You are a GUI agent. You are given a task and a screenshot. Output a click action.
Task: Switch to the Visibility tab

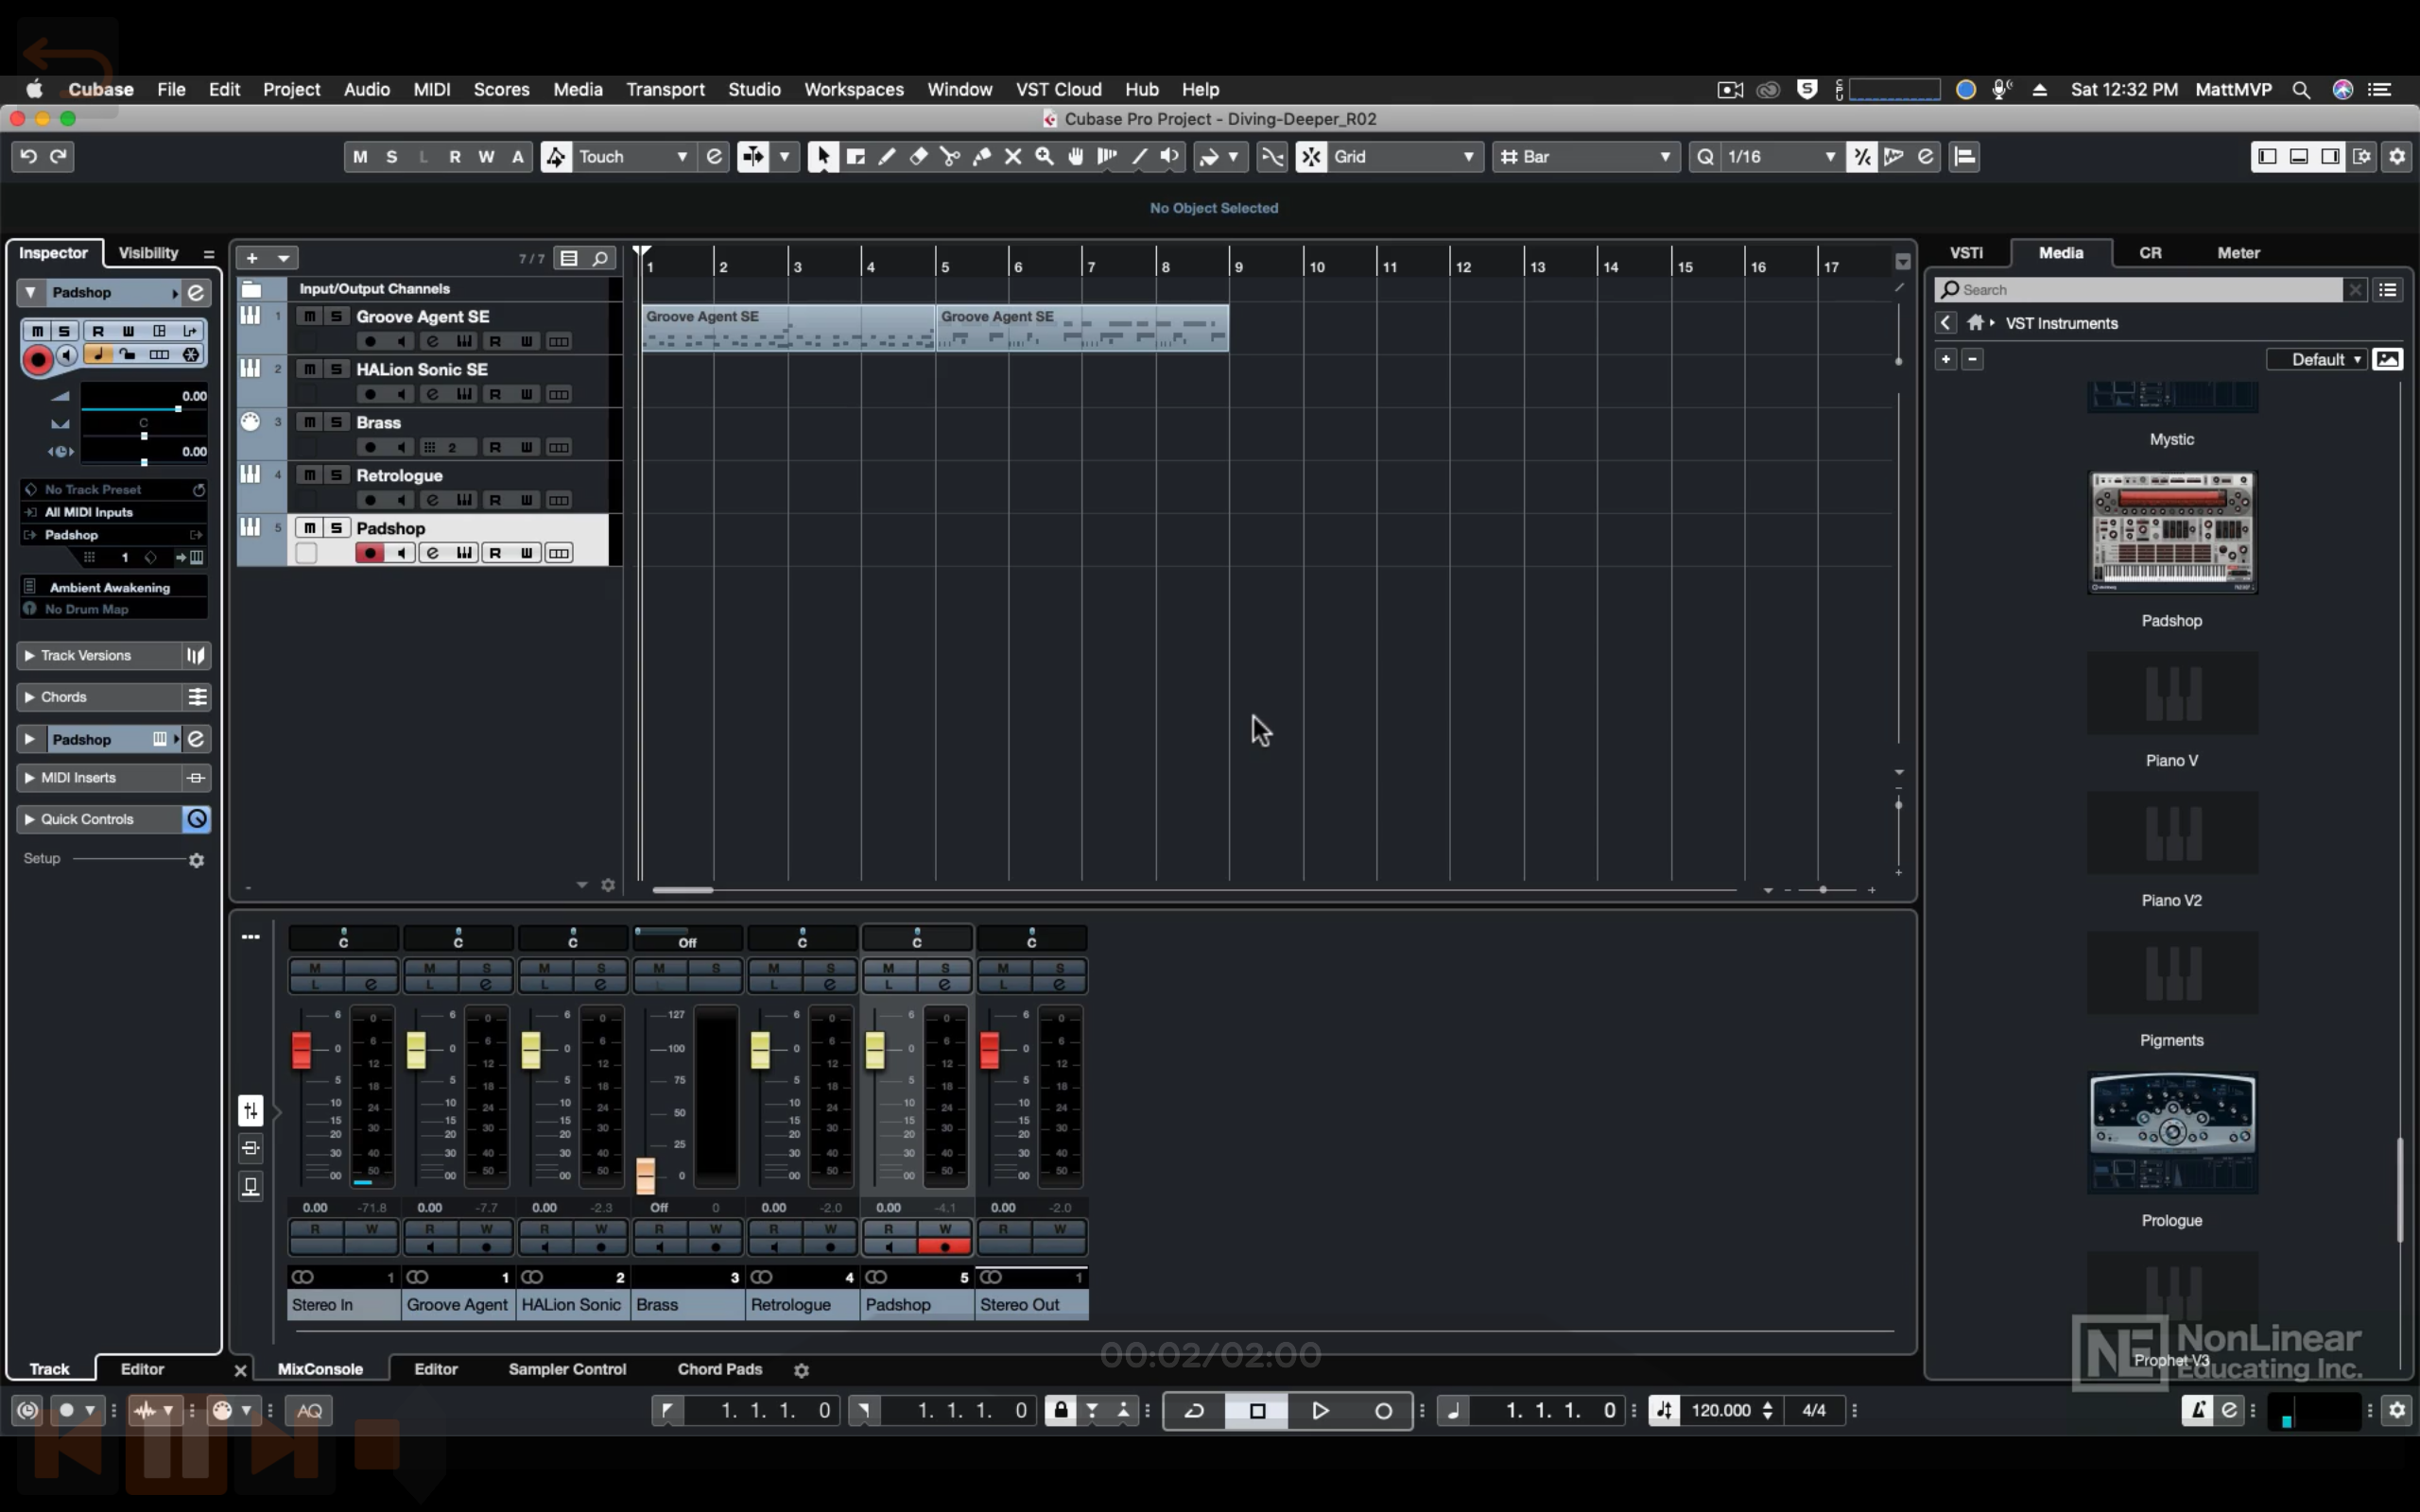(x=148, y=253)
